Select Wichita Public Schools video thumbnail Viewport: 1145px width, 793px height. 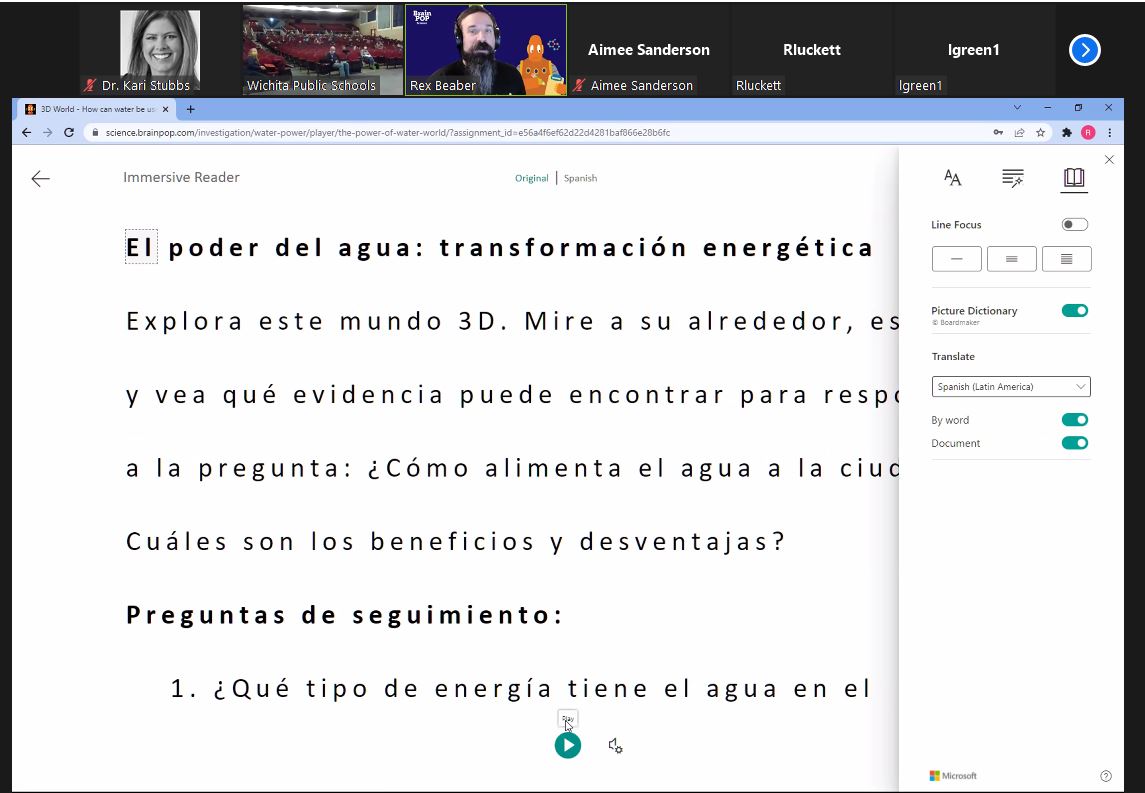click(322, 50)
